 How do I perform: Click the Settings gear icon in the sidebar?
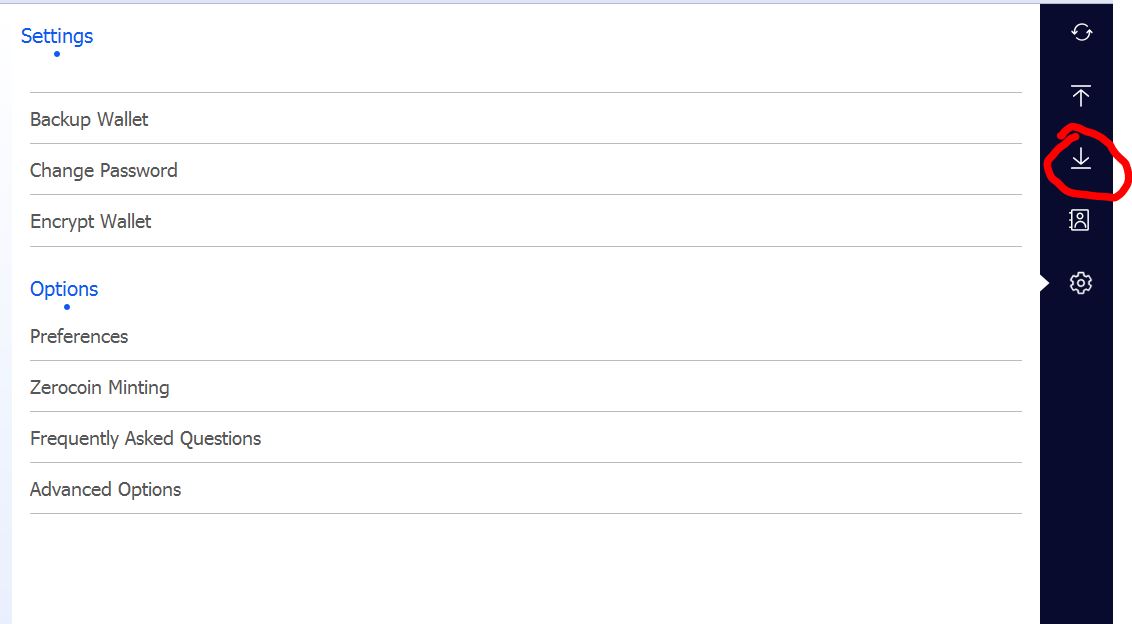tap(1080, 283)
